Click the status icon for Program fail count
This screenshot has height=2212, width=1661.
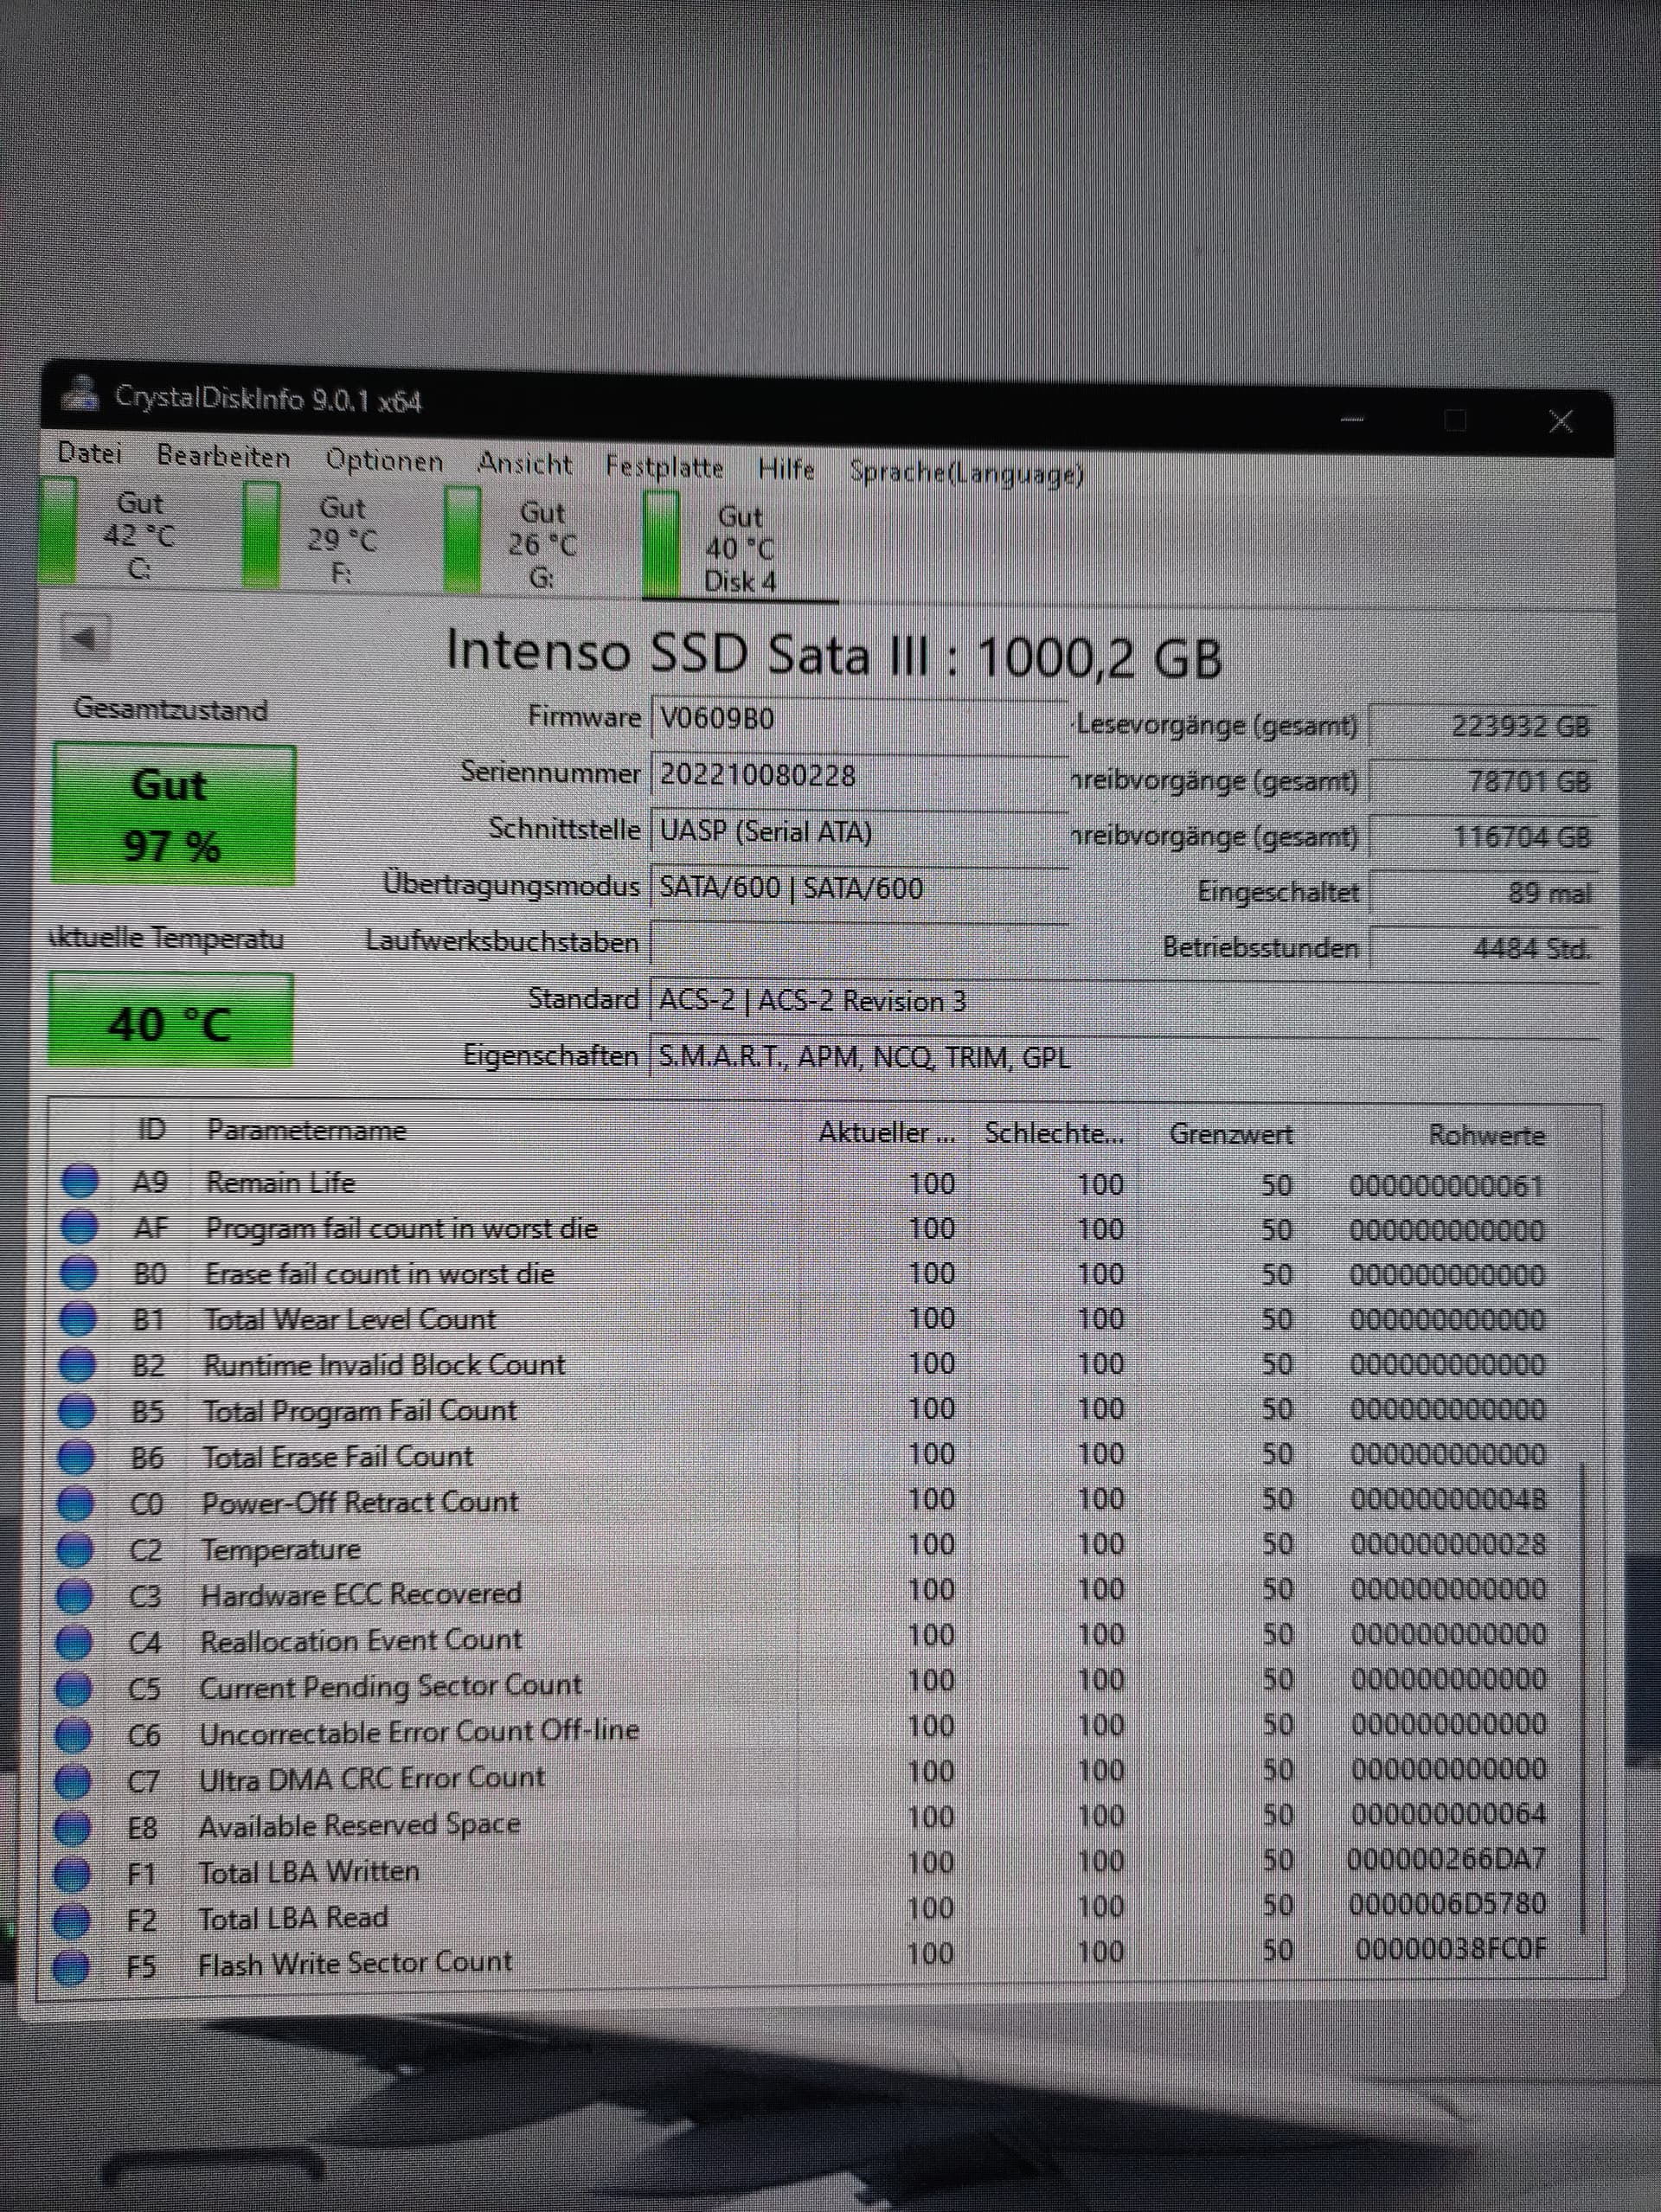click(x=79, y=1226)
